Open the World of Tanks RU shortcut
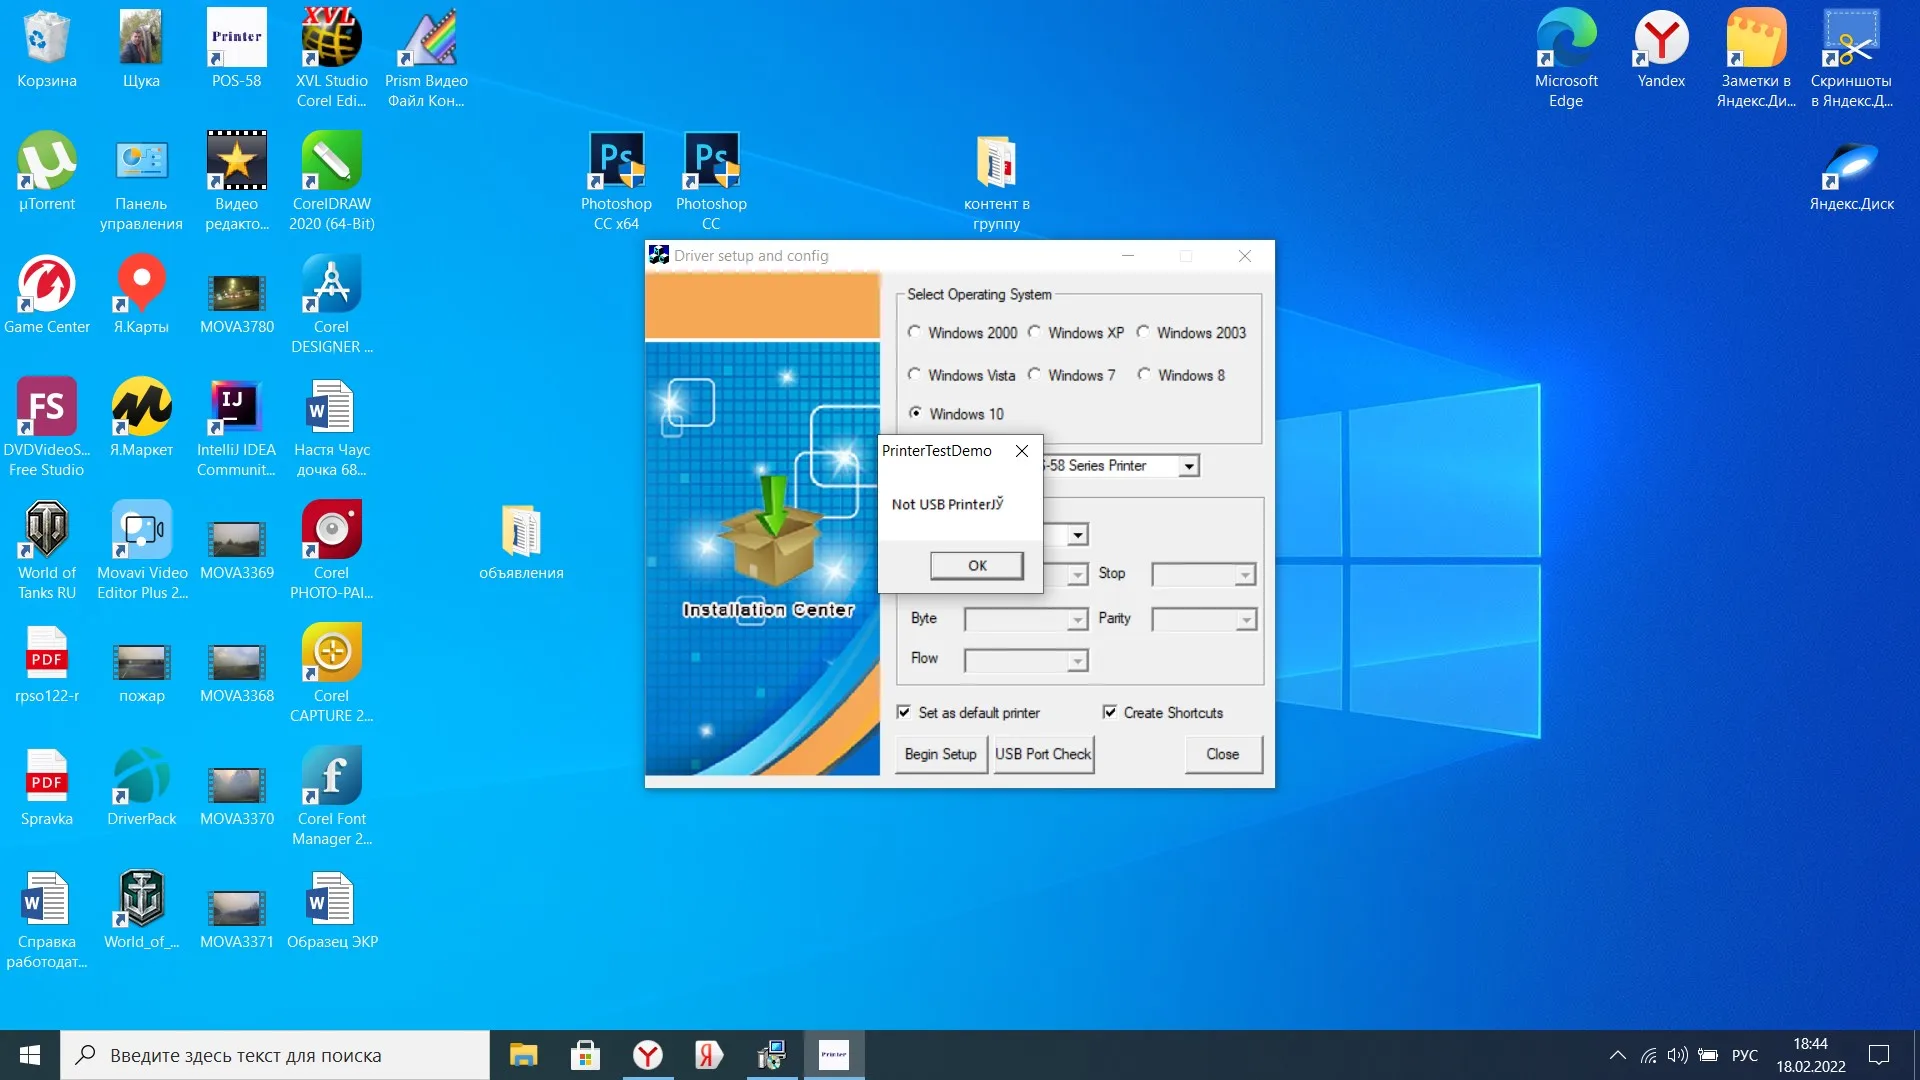 [47, 530]
